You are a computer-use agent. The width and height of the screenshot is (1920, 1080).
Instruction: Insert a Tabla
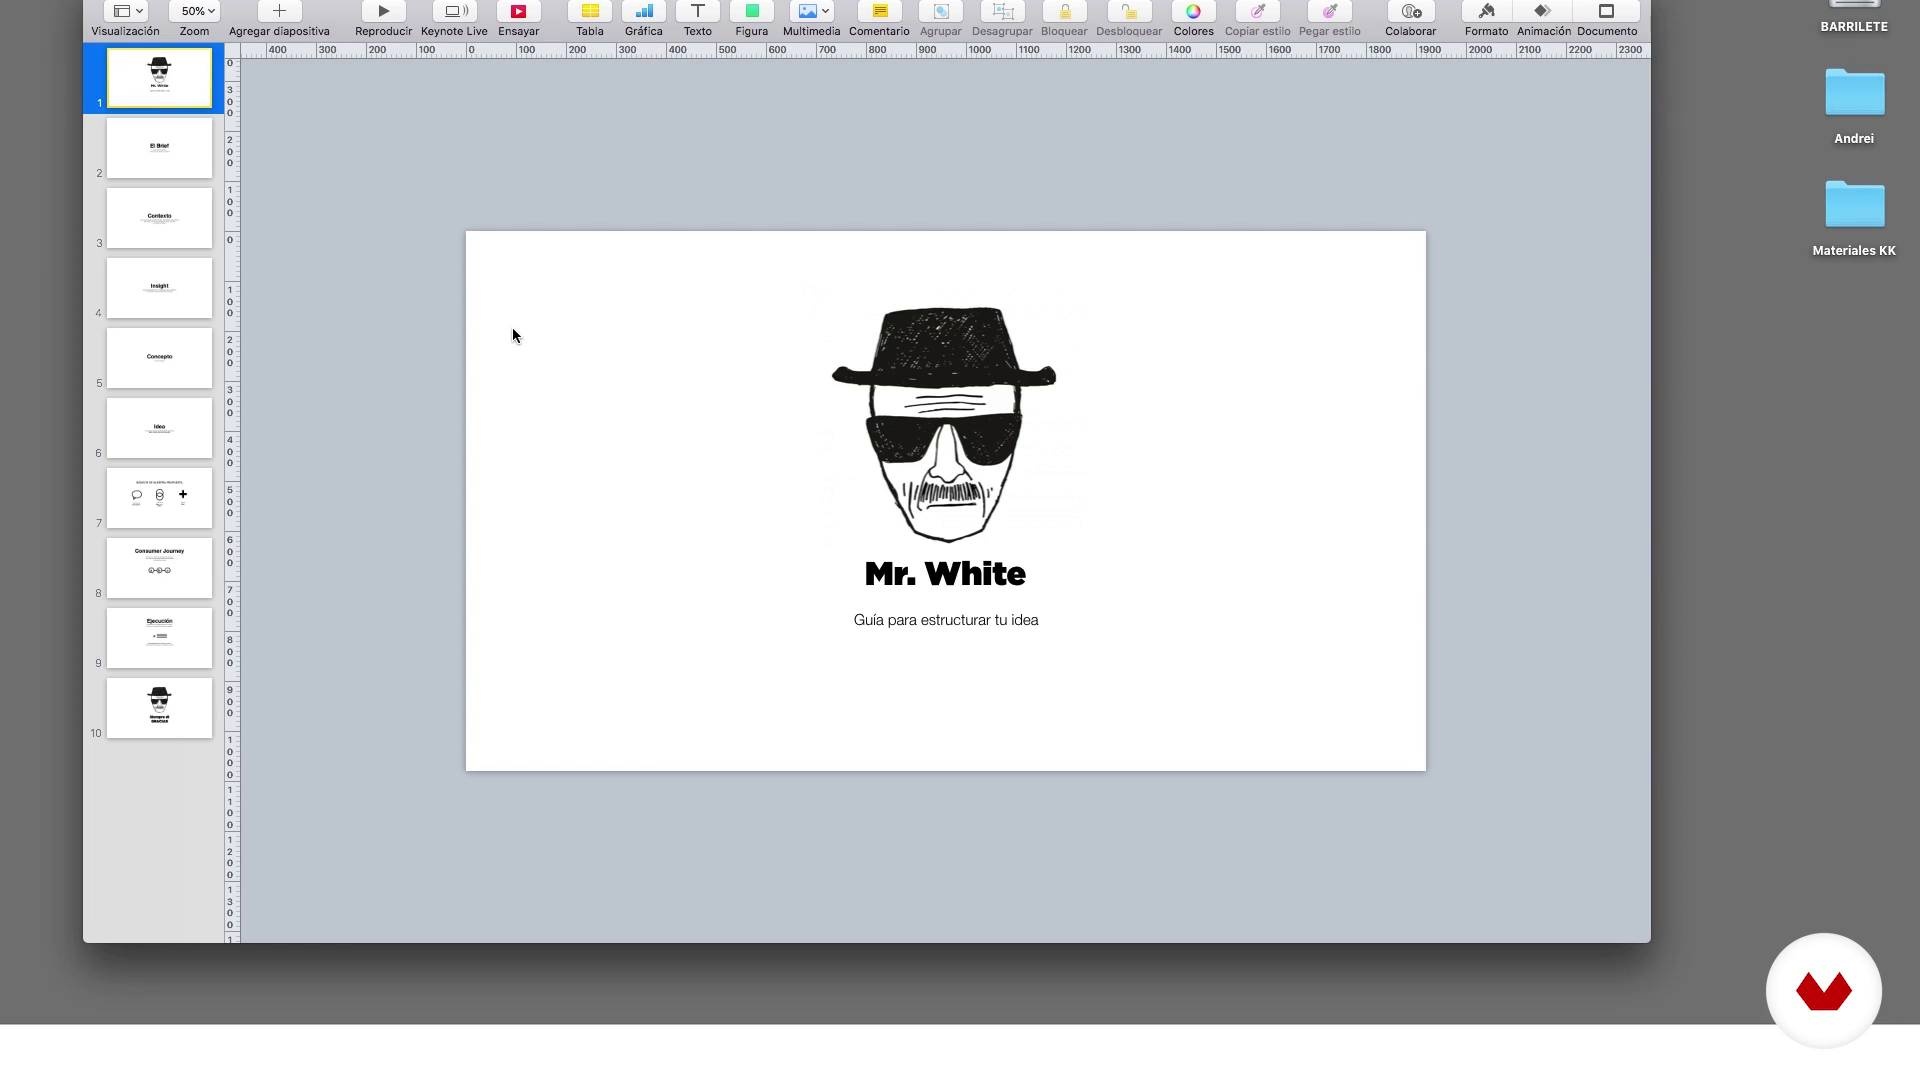coord(590,12)
